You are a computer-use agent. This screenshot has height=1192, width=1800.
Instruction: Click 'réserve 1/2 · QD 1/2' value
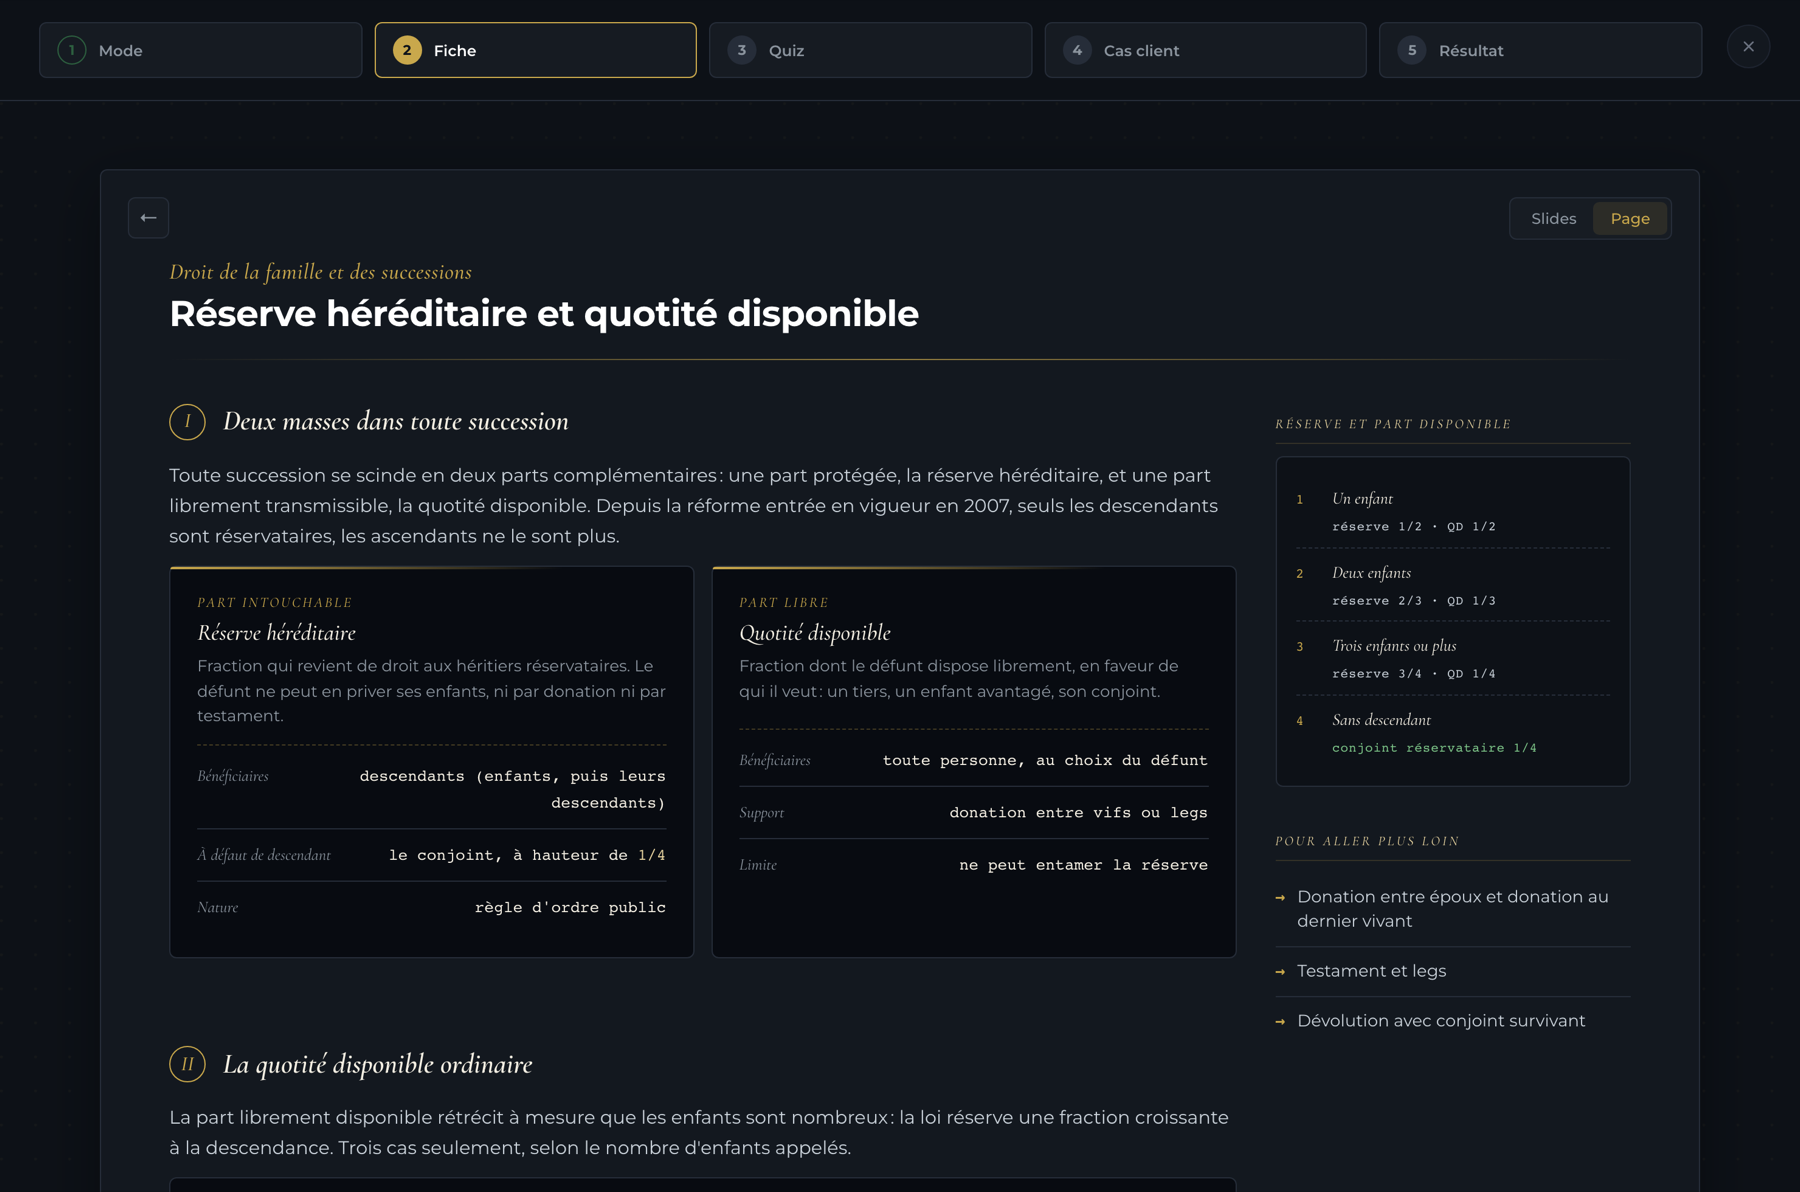[1414, 527]
